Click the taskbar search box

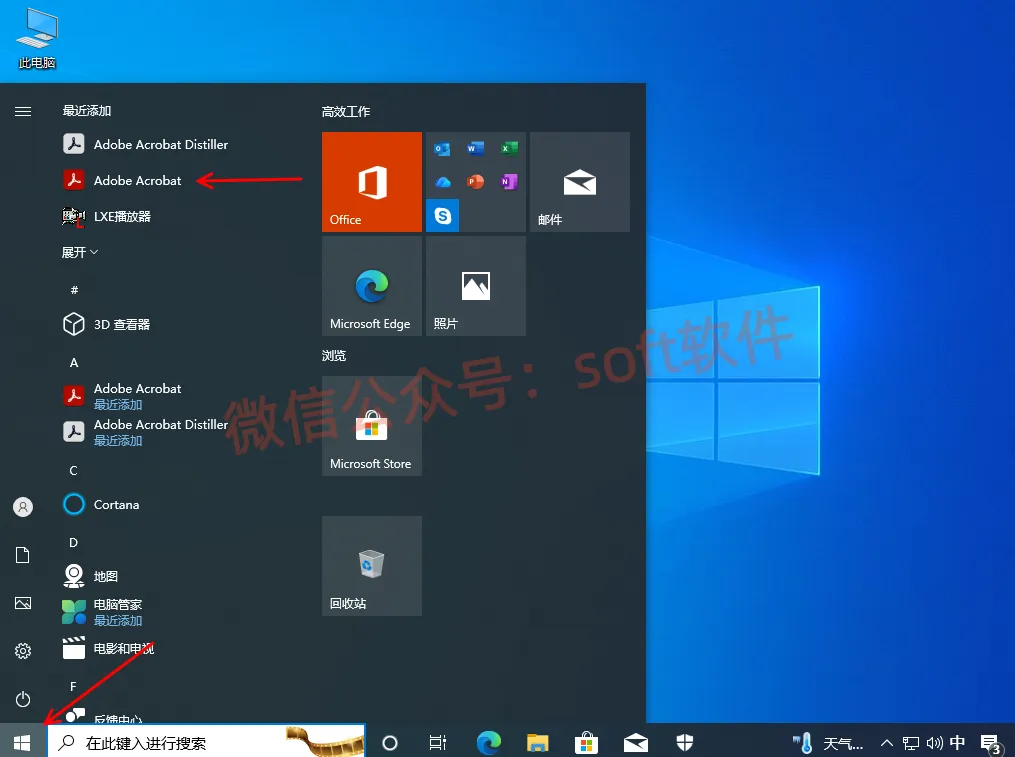[x=206, y=742]
